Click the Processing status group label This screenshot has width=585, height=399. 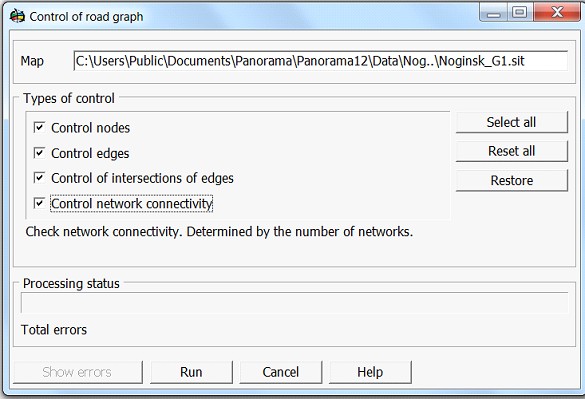click(x=71, y=284)
